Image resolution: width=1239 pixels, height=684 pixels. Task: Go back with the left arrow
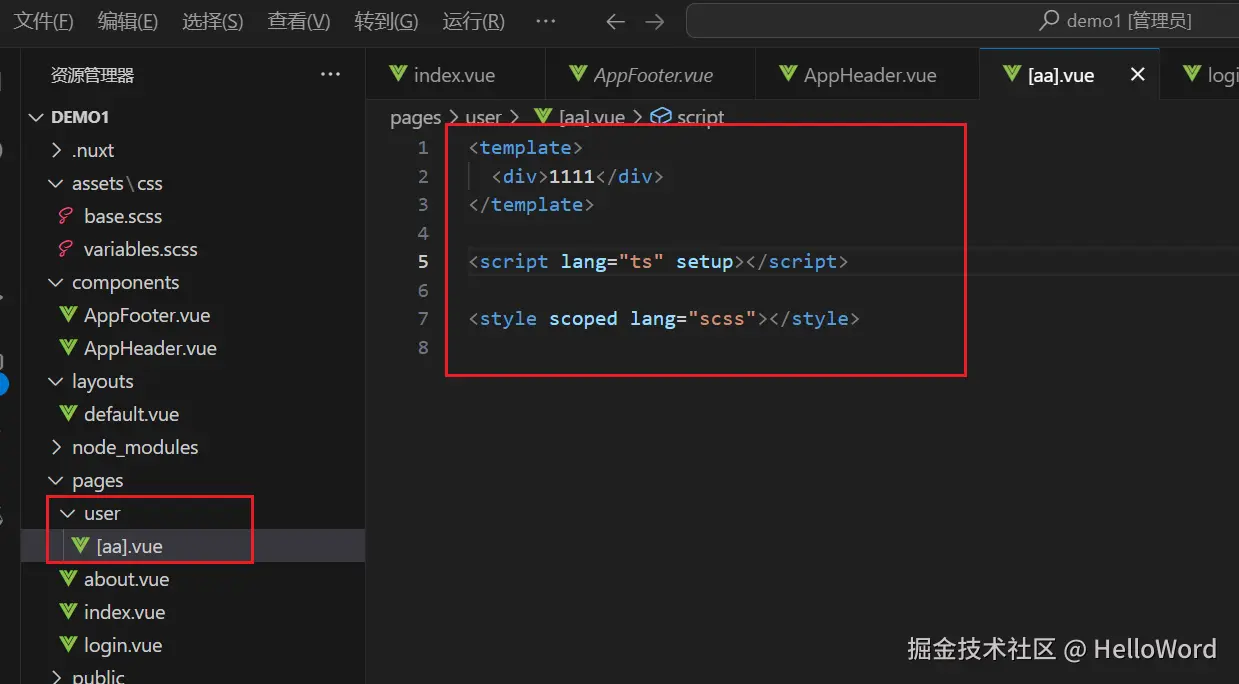[x=616, y=21]
